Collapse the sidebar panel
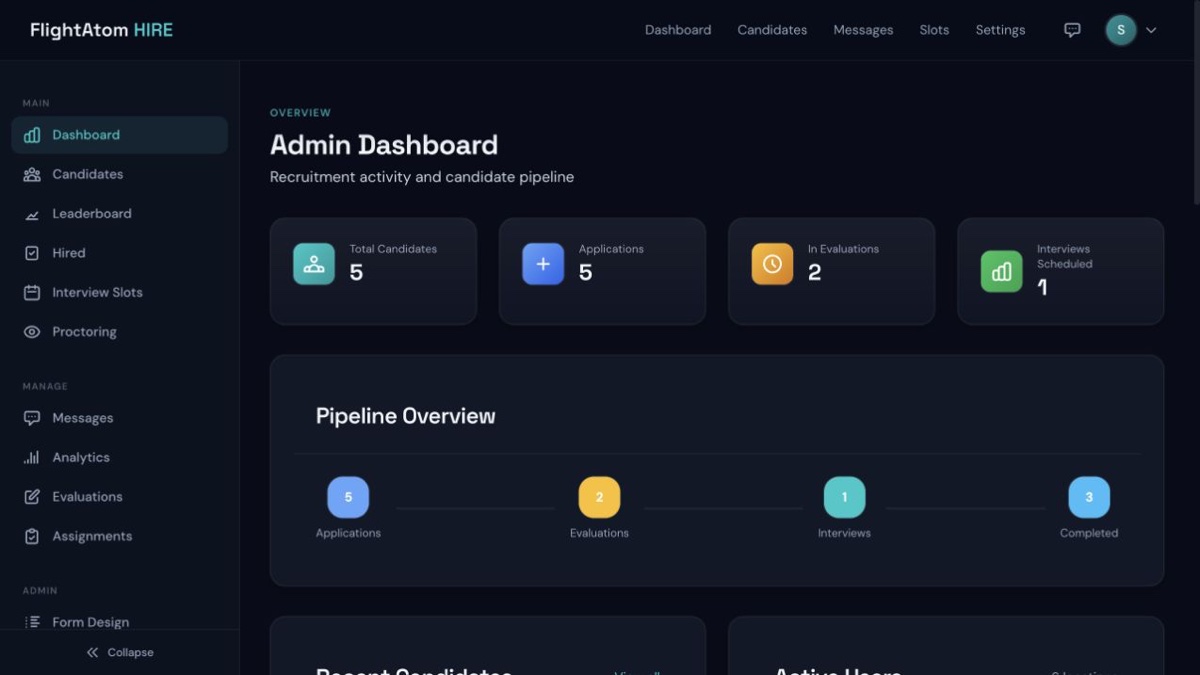Image resolution: width=1200 pixels, height=675 pixels. click(x=120, y=652)
